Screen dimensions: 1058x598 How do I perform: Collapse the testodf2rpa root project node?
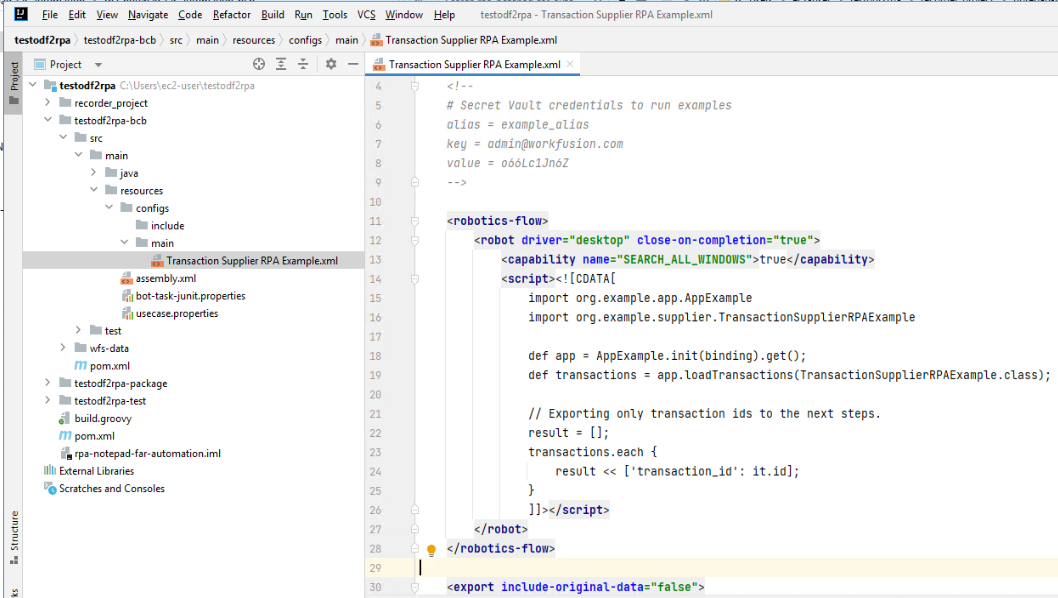[32, 84]
